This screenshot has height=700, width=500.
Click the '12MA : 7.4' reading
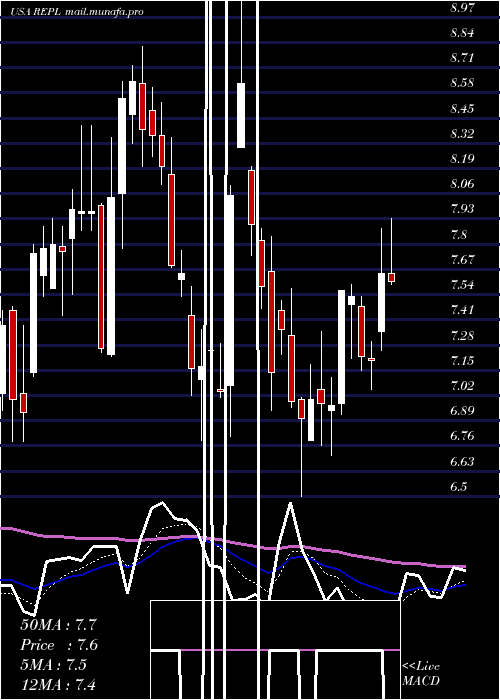58,684
